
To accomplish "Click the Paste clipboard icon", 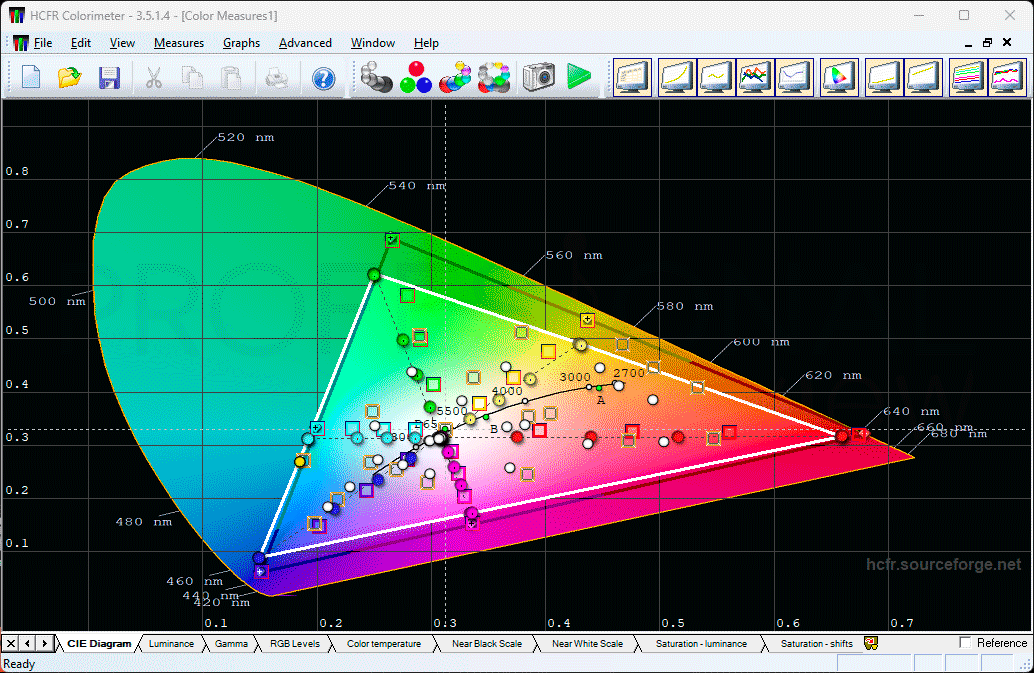I will tap(231, 78).
